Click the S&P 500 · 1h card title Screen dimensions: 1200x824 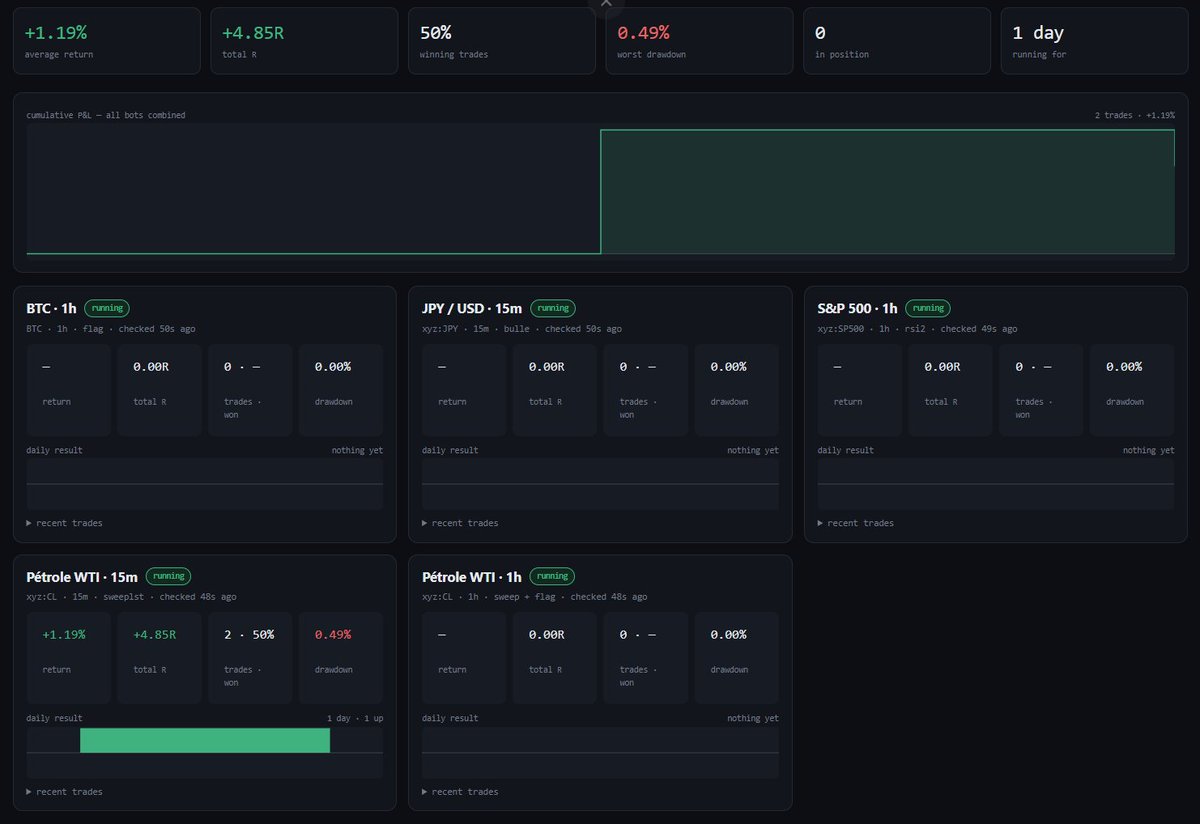pos(857,308)
